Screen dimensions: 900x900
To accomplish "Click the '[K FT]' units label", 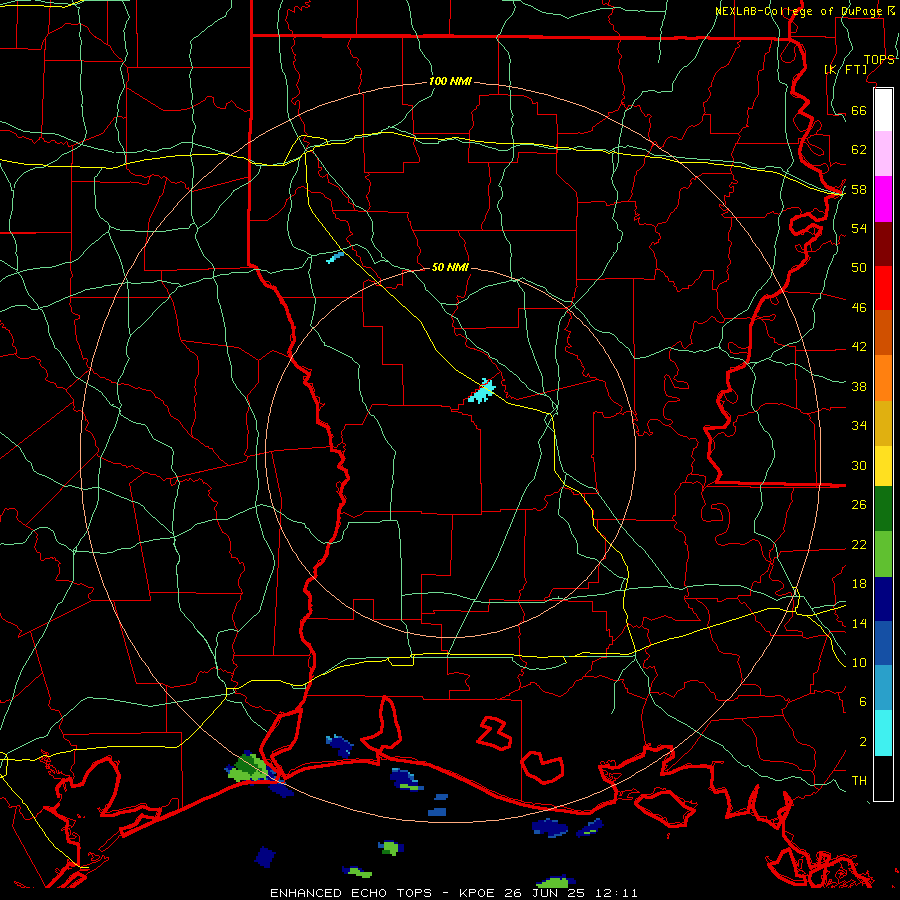I will 845,69.
